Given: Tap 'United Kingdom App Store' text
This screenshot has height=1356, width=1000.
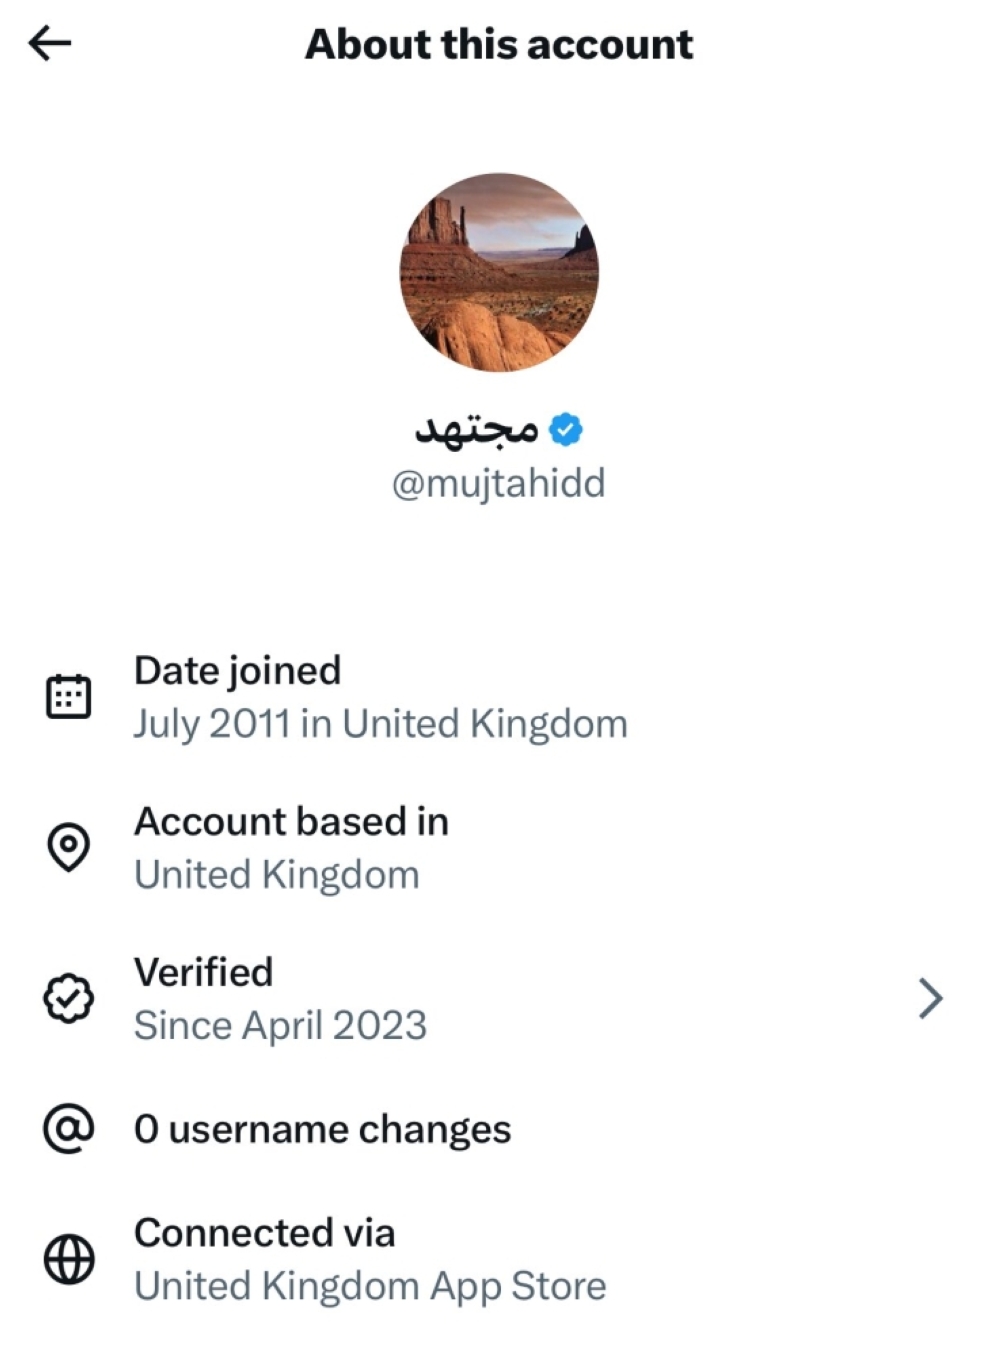Looking at the screenshot, I should [x=370, y=1286].
